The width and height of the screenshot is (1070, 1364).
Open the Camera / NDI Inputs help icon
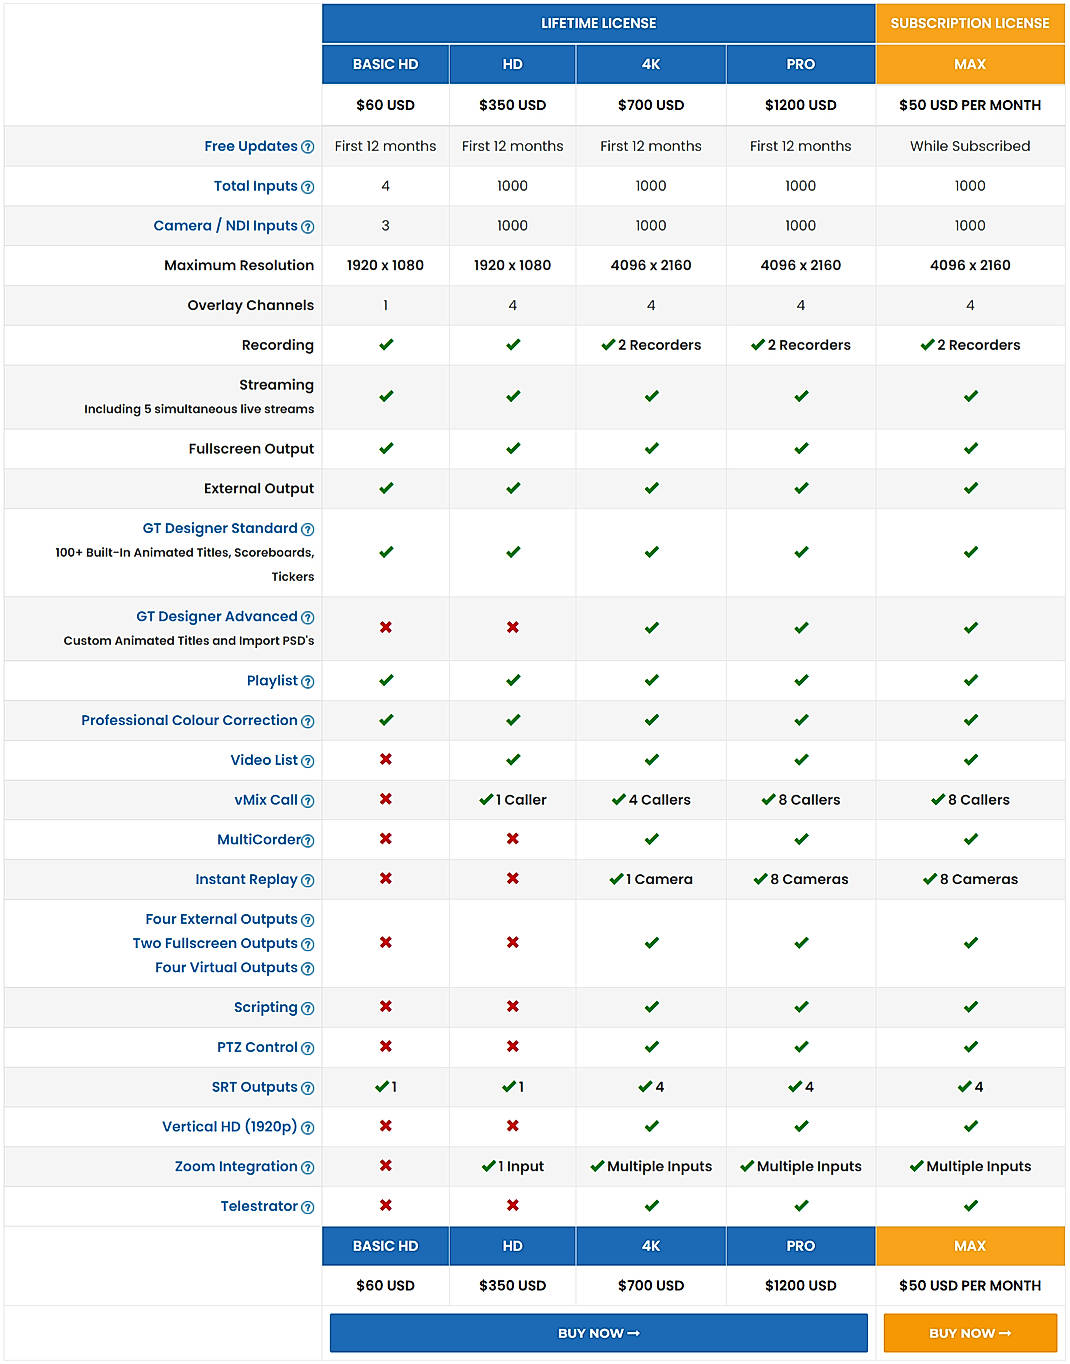(307, 226)
